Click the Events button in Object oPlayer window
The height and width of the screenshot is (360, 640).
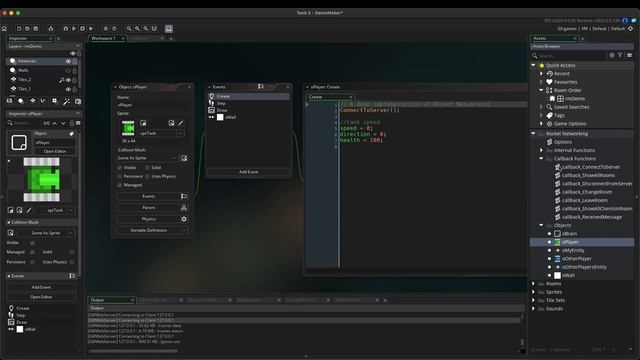pyautogui.click(x=149, y=196)
